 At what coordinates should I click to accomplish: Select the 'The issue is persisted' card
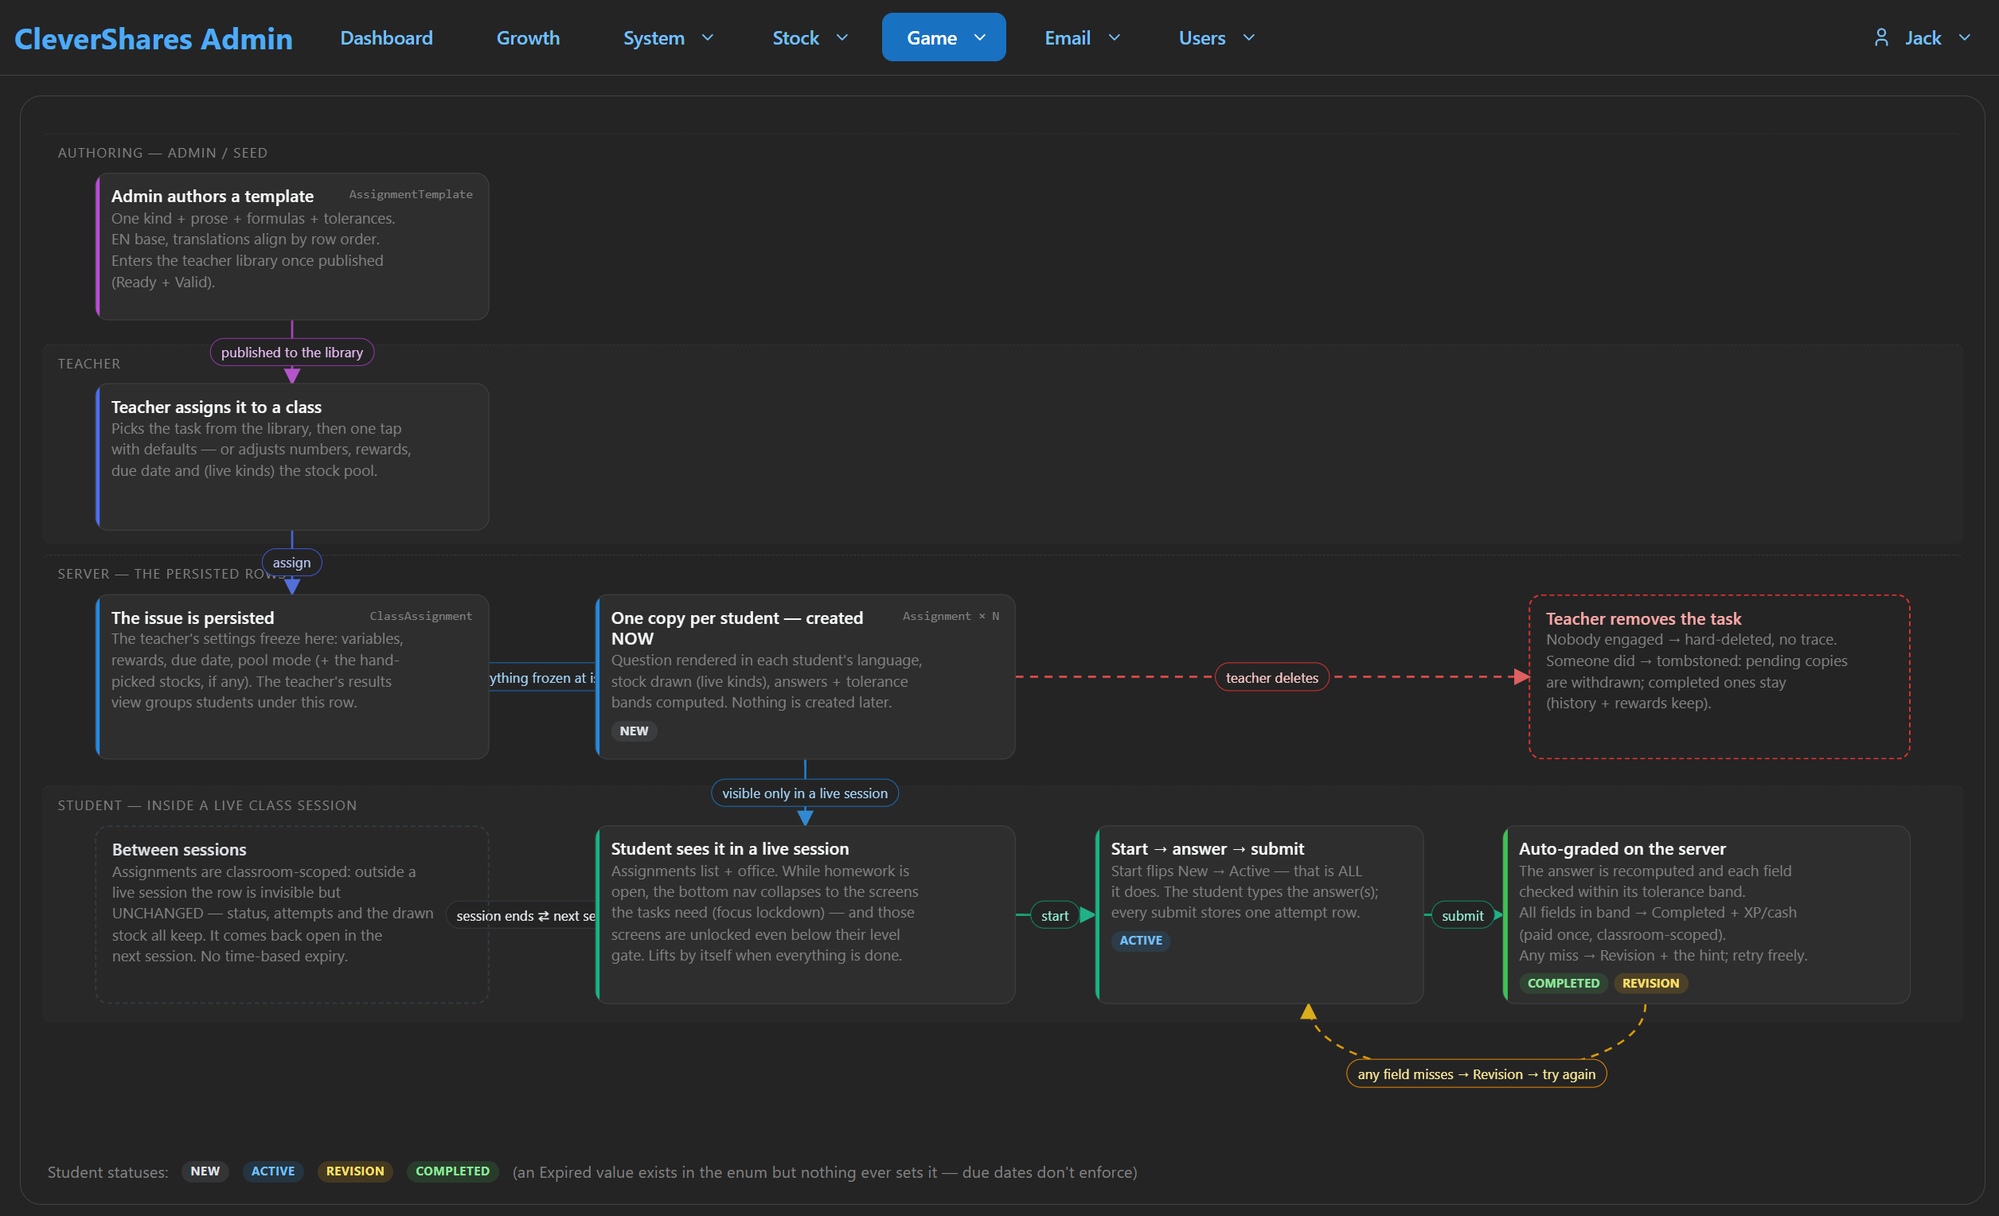coord(292,677)
